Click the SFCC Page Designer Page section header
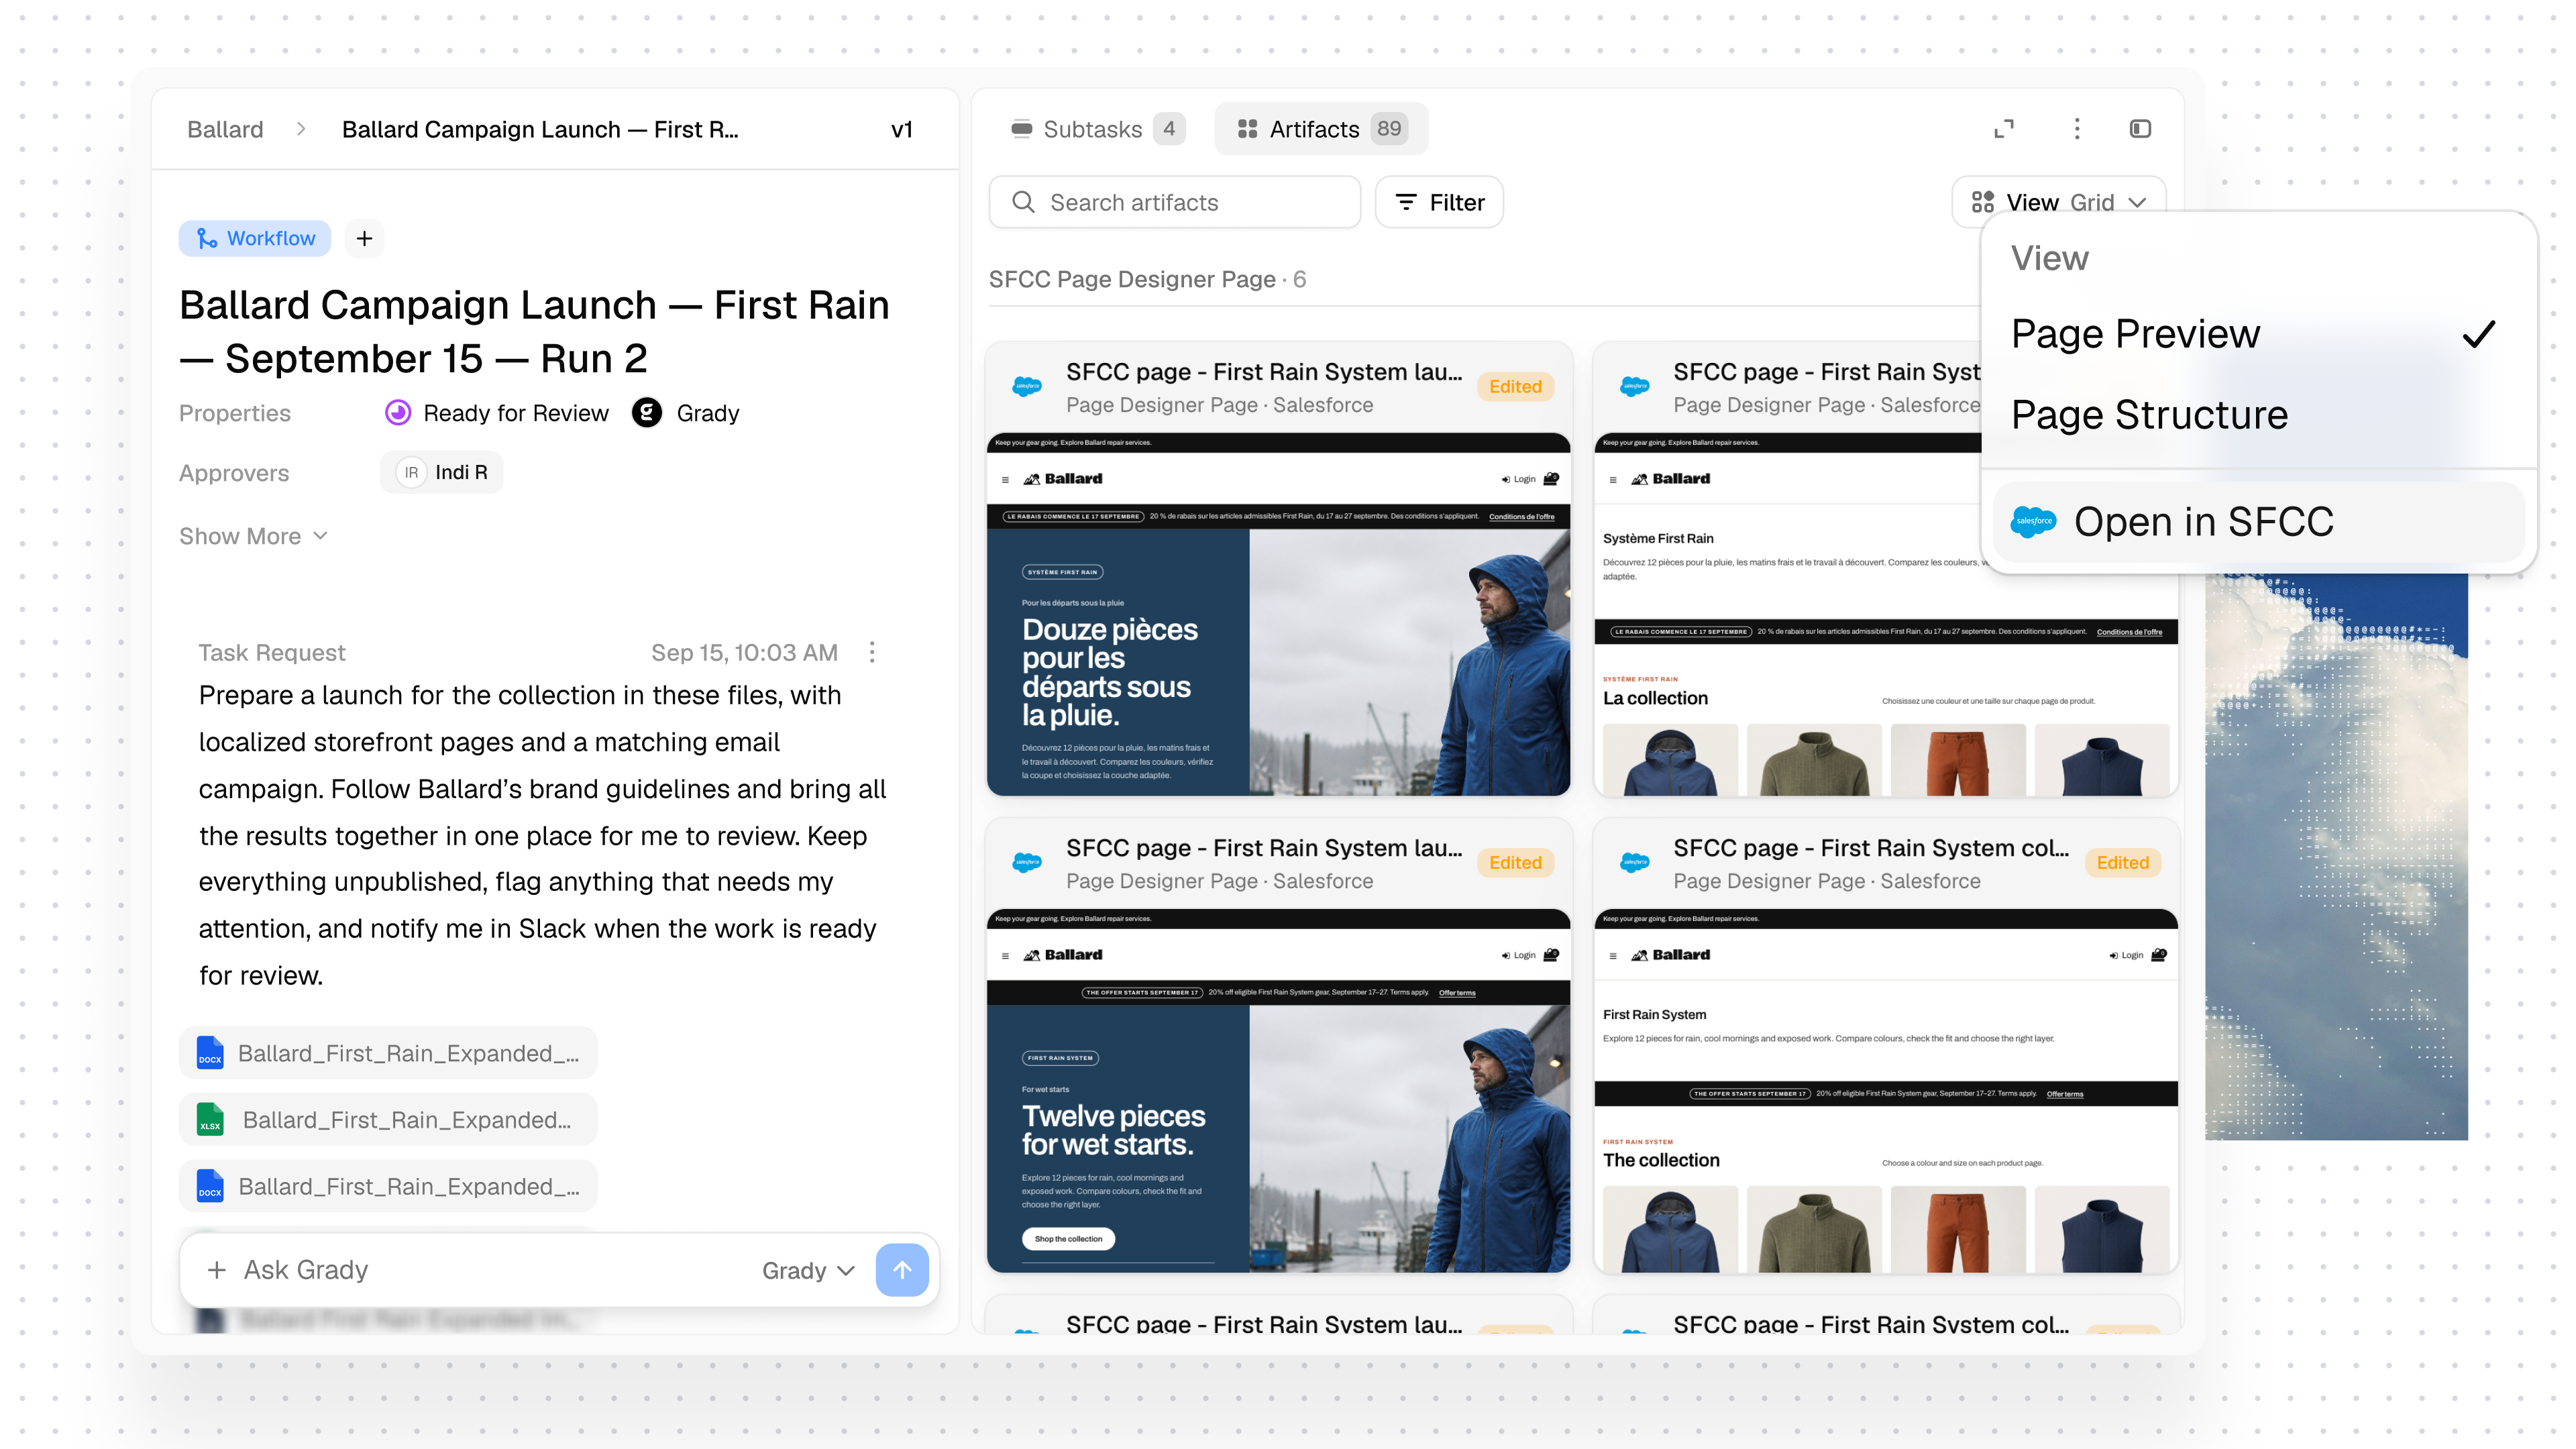The width and height of the screenshot is (2576, 1449). [x=1147, y=279]
